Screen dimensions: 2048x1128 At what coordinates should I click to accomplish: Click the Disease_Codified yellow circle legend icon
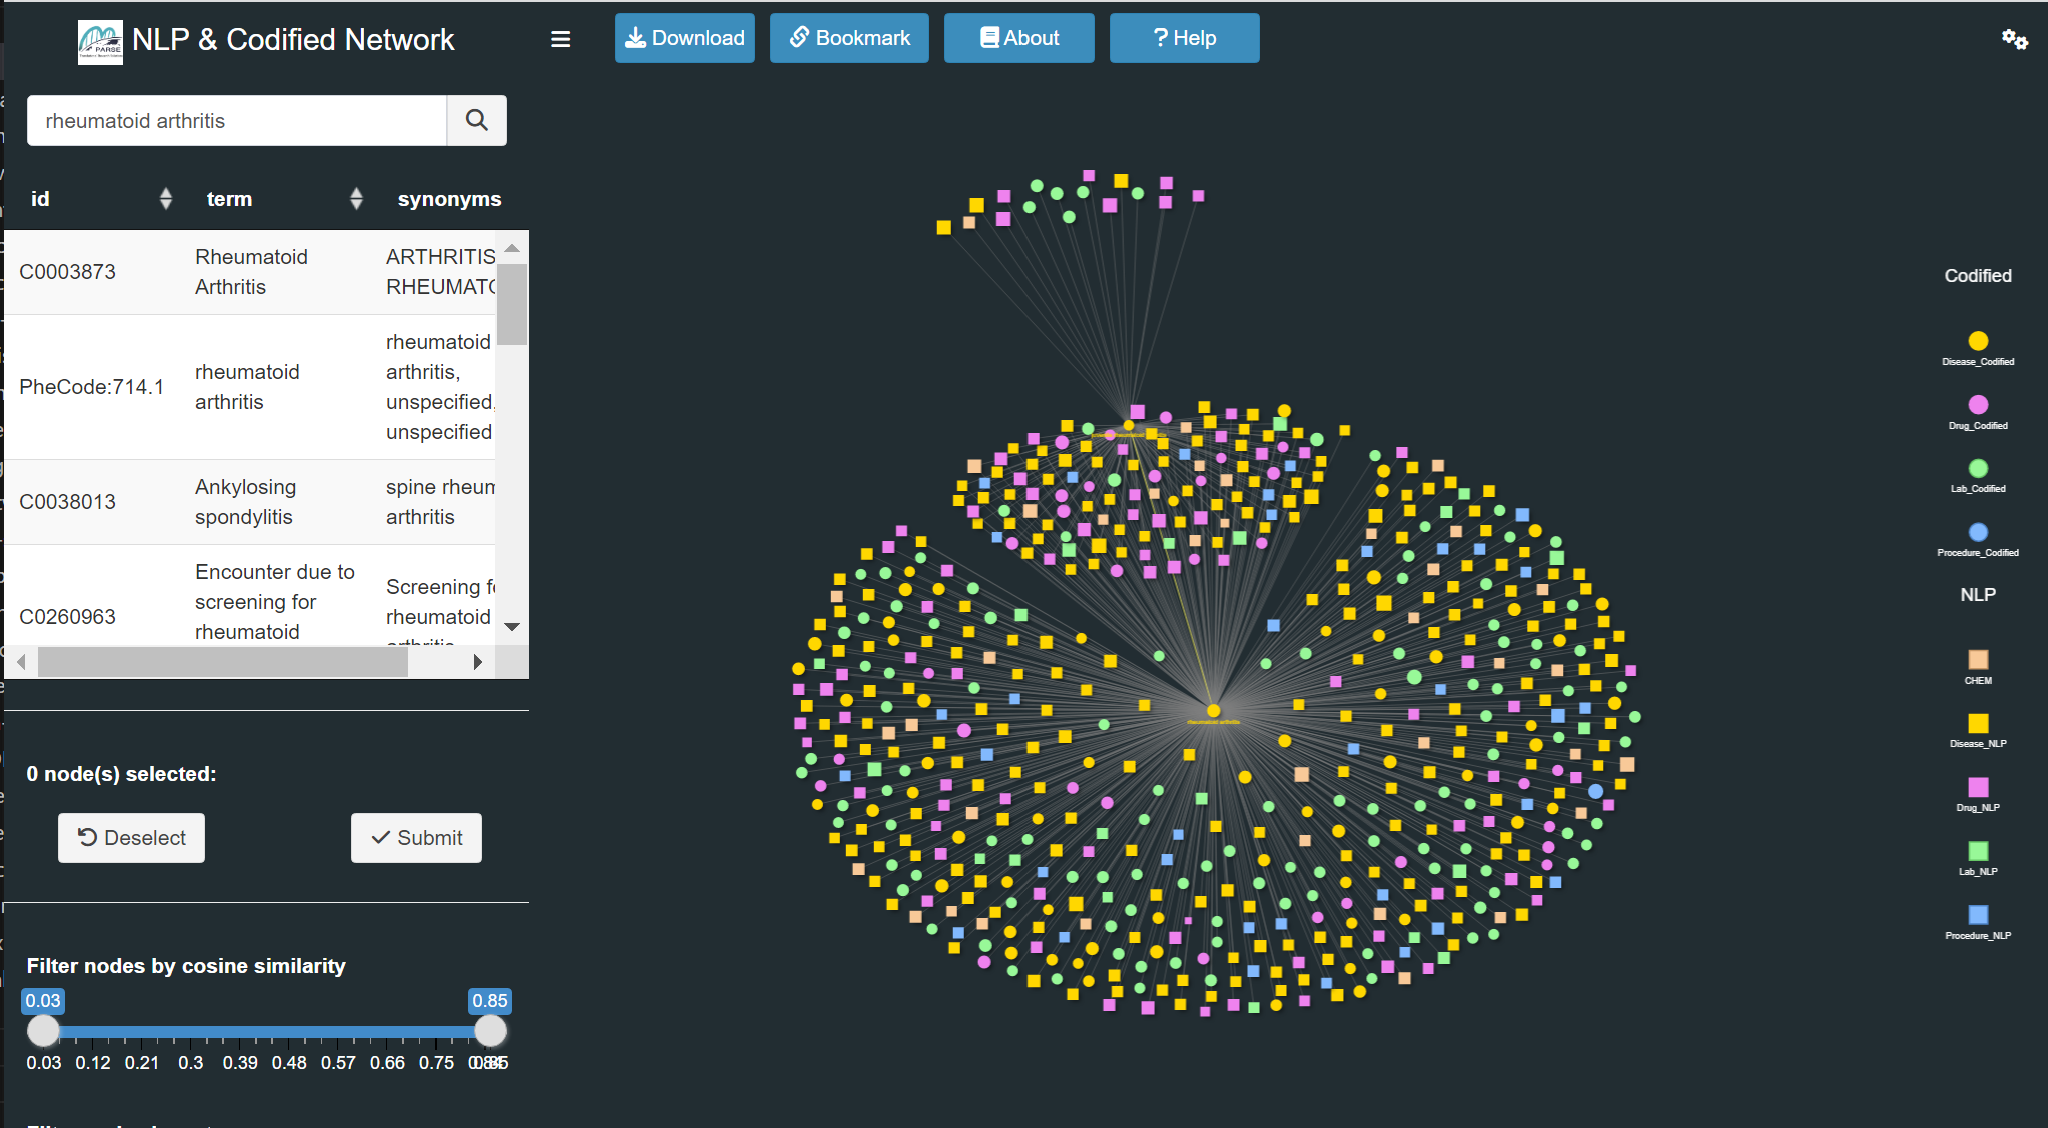(x=1977, y=341)
